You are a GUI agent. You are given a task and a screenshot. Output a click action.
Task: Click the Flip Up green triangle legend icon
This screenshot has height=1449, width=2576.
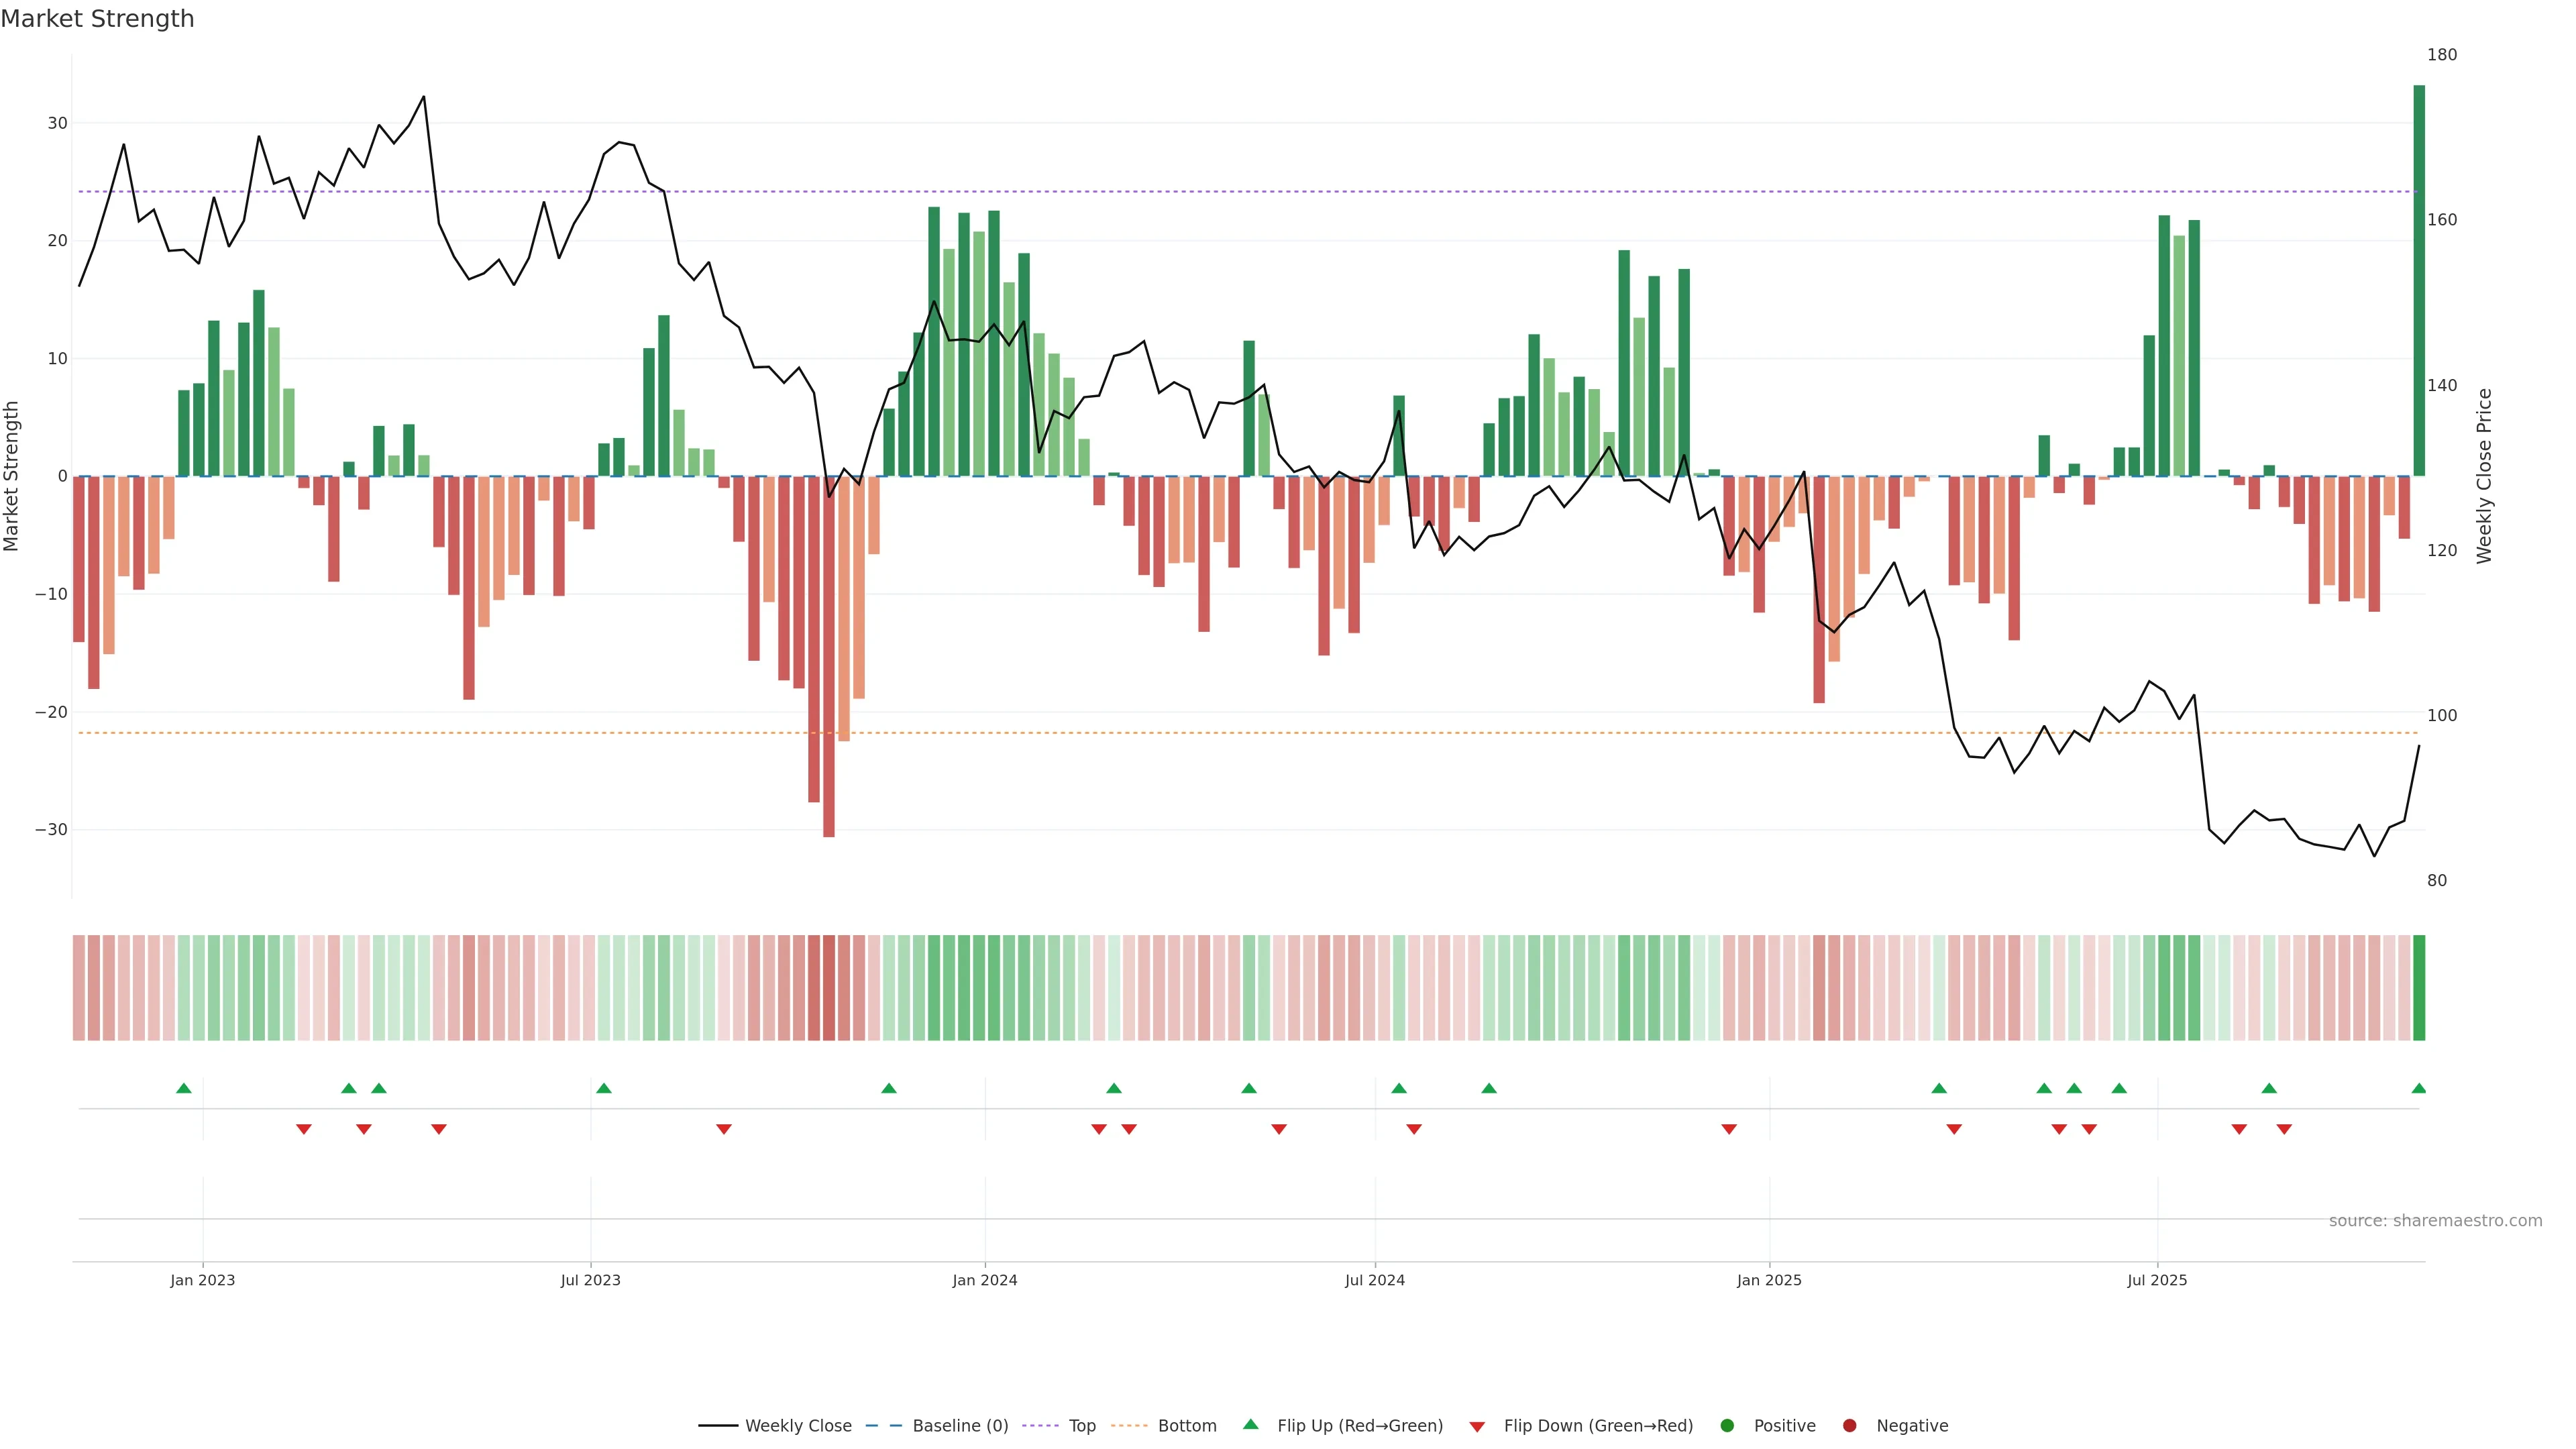pos(1250,1424)
